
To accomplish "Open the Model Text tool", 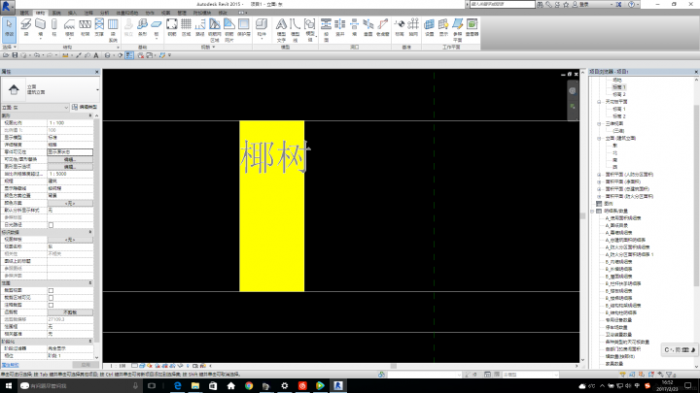I will click(x=281, y=30).
